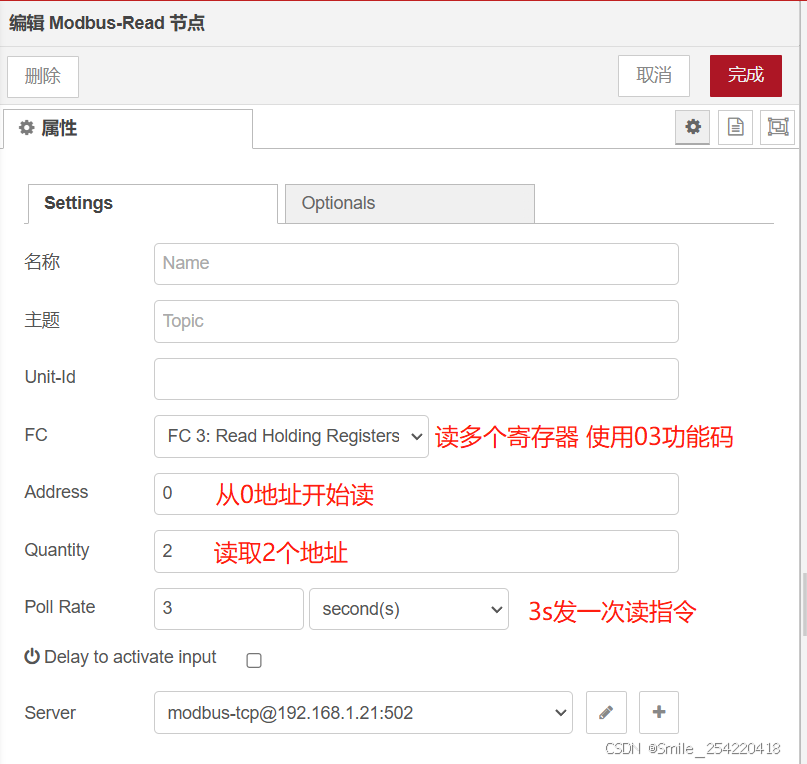Viewport: 807px width, 764px height.
Task: Toggle Delay to activate input checkbox
Action: tap(254, 660)
